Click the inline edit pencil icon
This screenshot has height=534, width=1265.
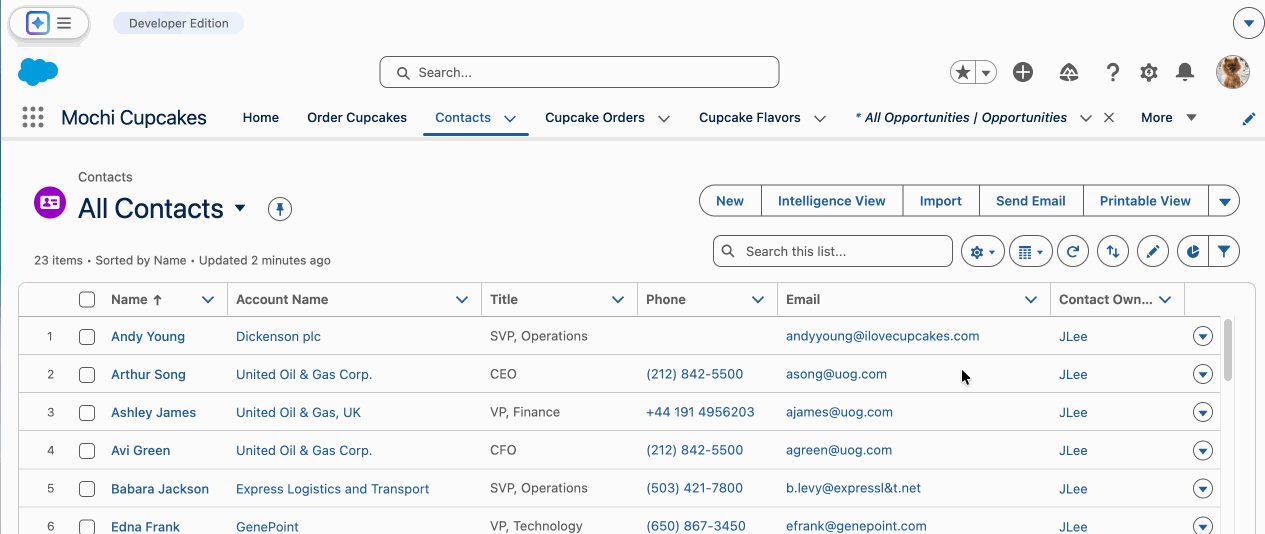[1153, 252]
